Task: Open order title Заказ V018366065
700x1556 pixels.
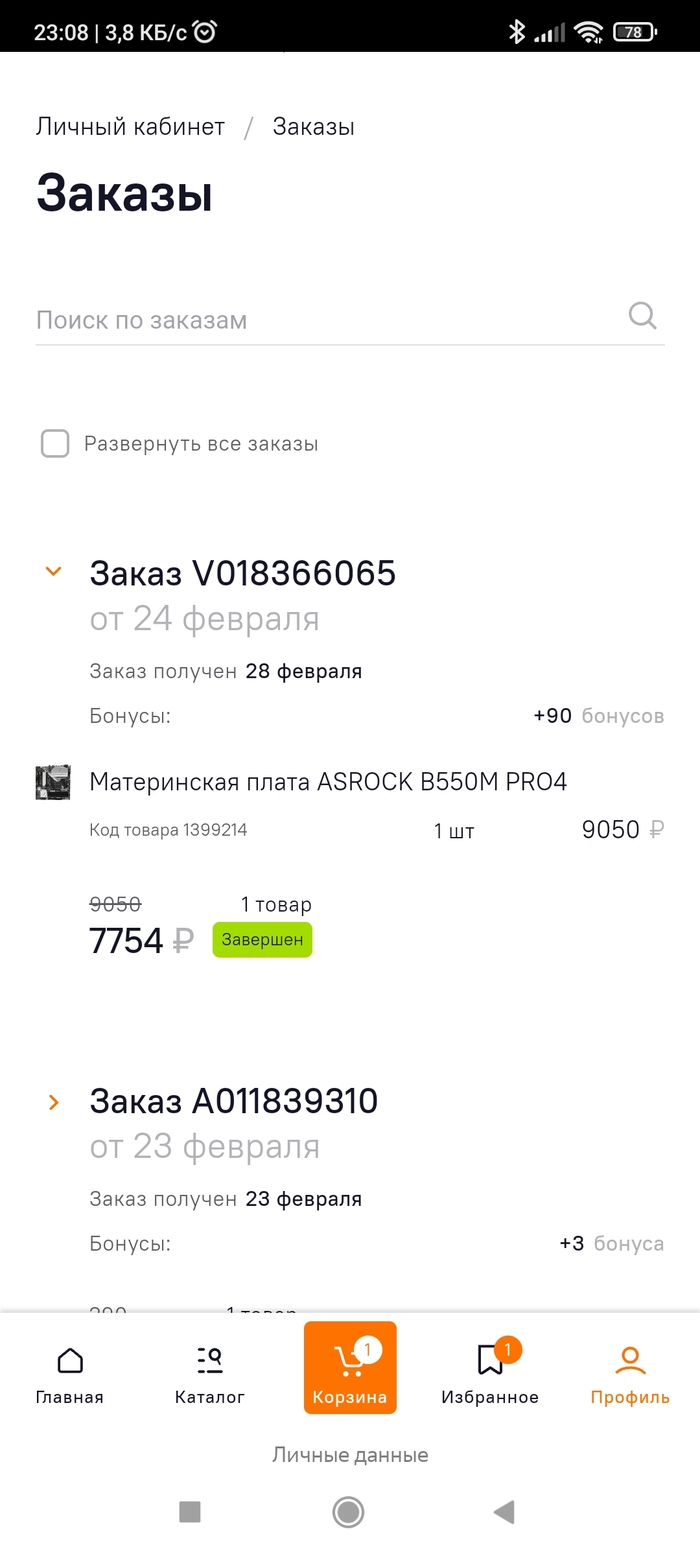Action: pyautogui.click(x=243, y=573)
